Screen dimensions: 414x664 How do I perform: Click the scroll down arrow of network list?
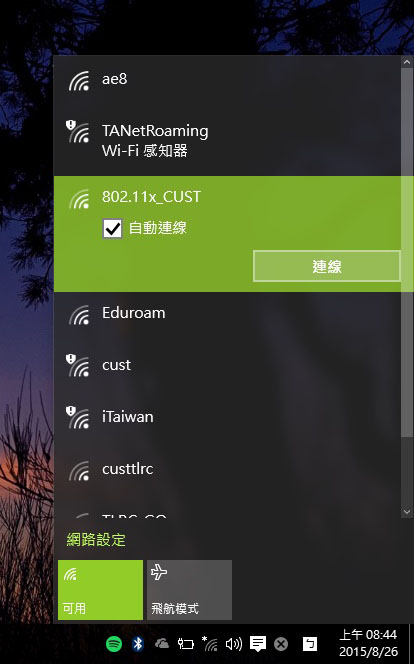(x=407, y=512)
